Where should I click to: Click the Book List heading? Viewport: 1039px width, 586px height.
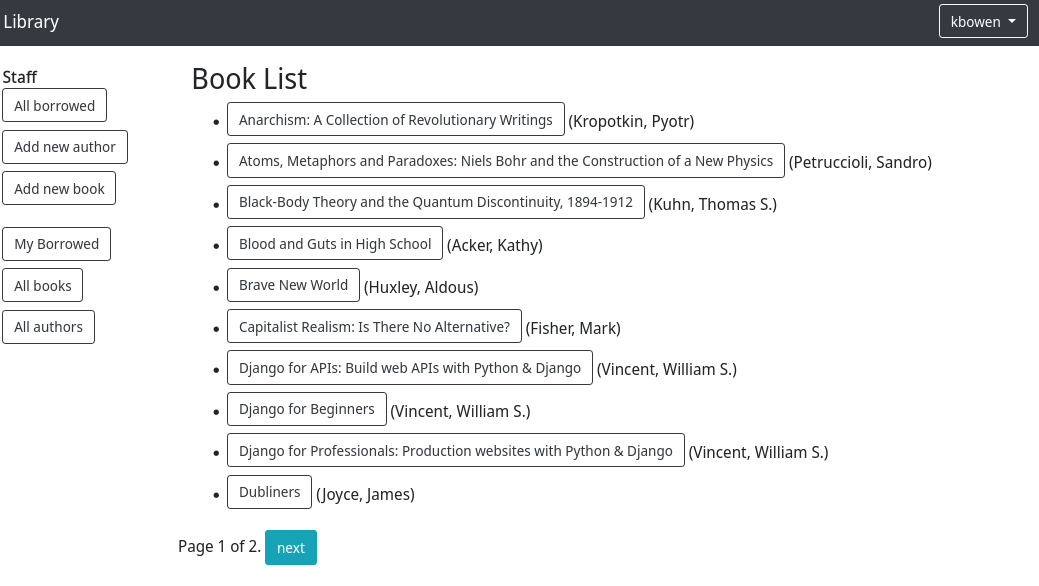249,78
